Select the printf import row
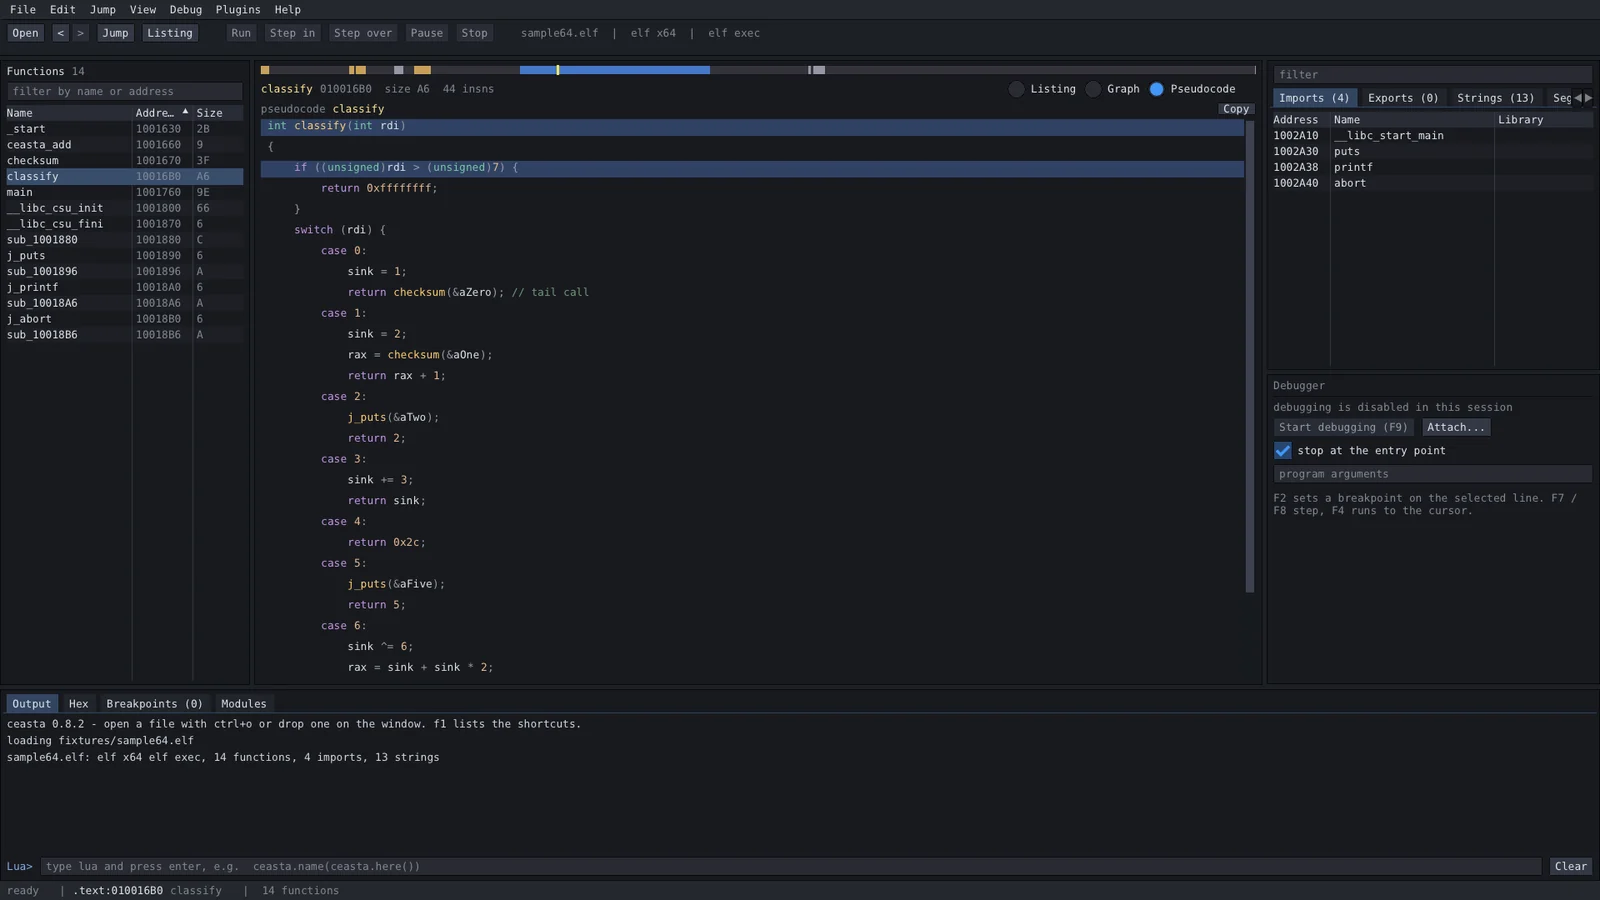The width and height of the screenshot is (1600, 900). tap(1432, 168)
